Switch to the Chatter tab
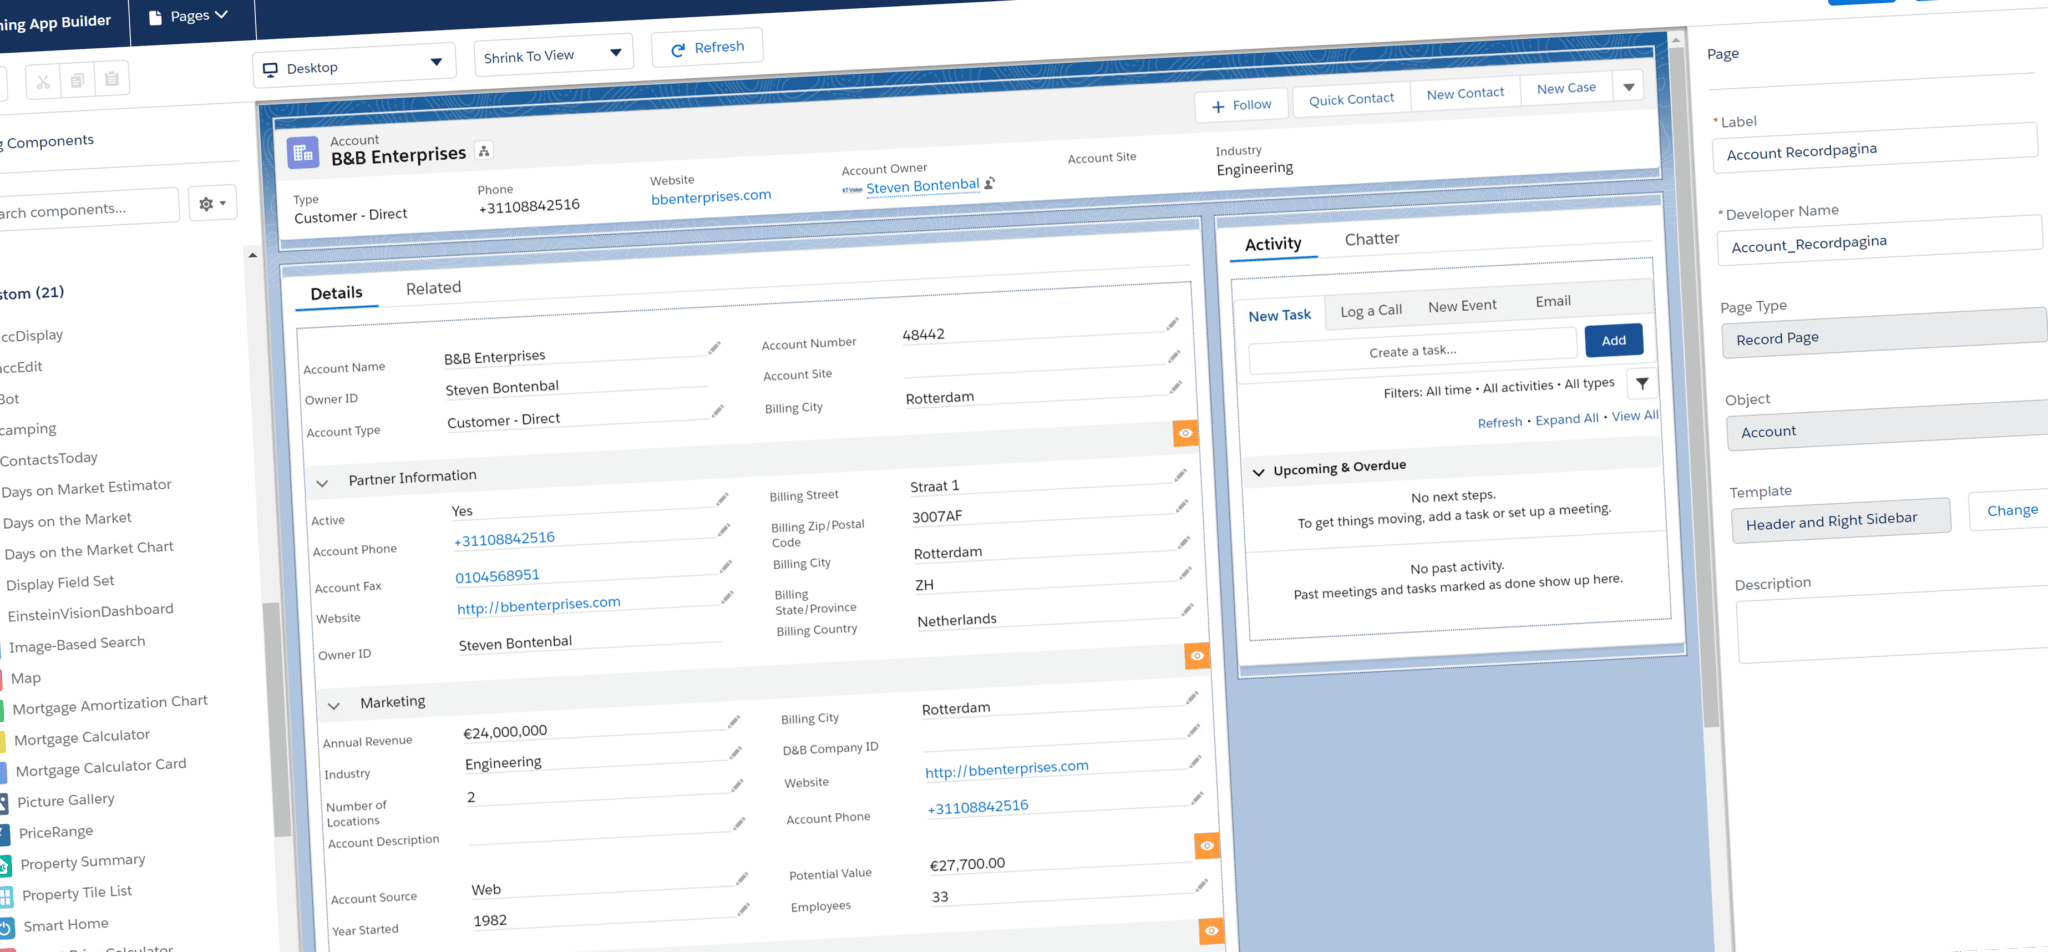The height and width of the screenshot is (952, 2048). pos(1372,239)
